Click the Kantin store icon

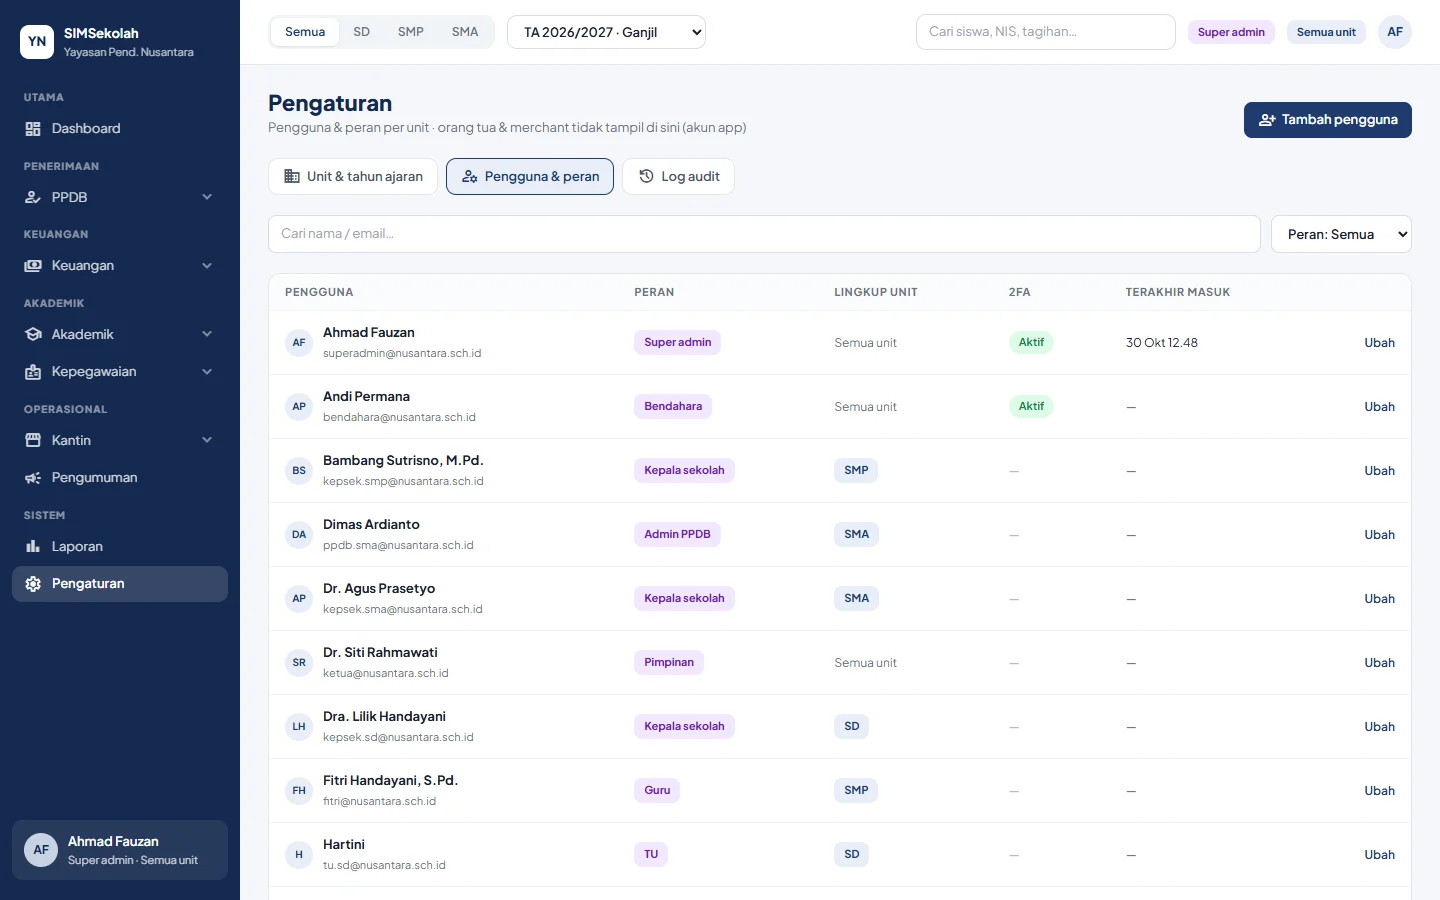coord(33,440)
